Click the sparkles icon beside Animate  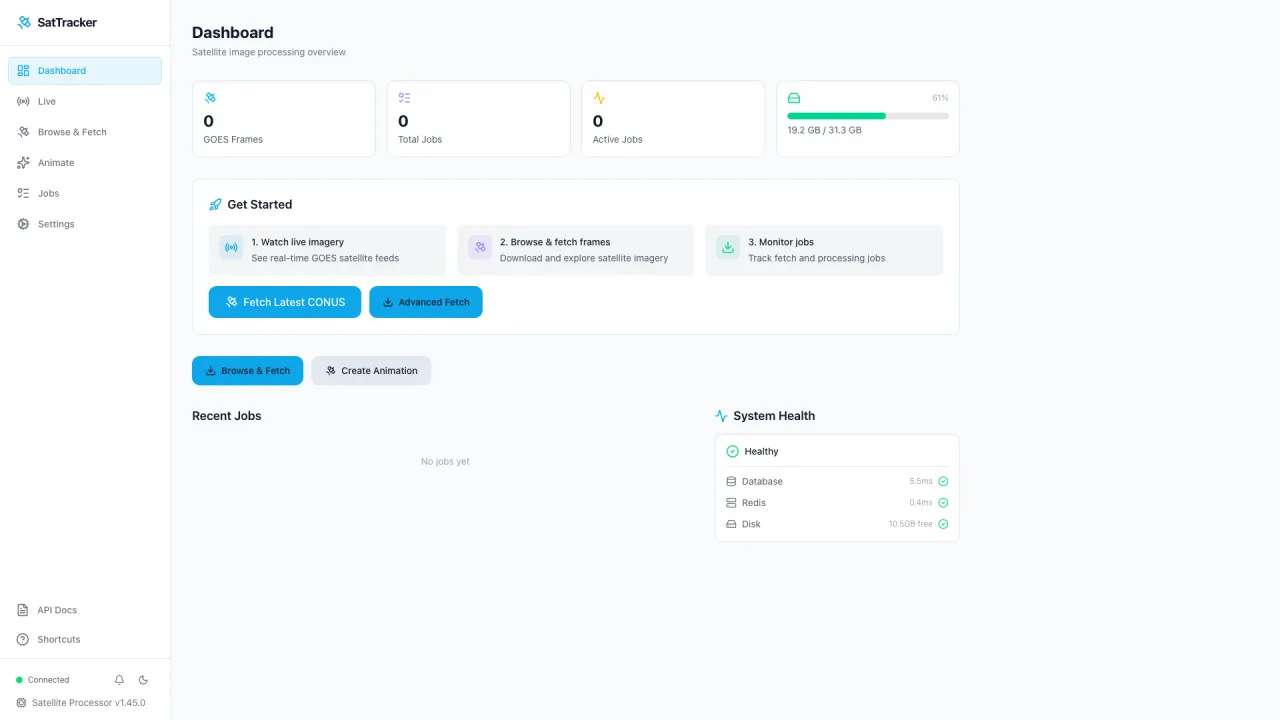point(24,163)
